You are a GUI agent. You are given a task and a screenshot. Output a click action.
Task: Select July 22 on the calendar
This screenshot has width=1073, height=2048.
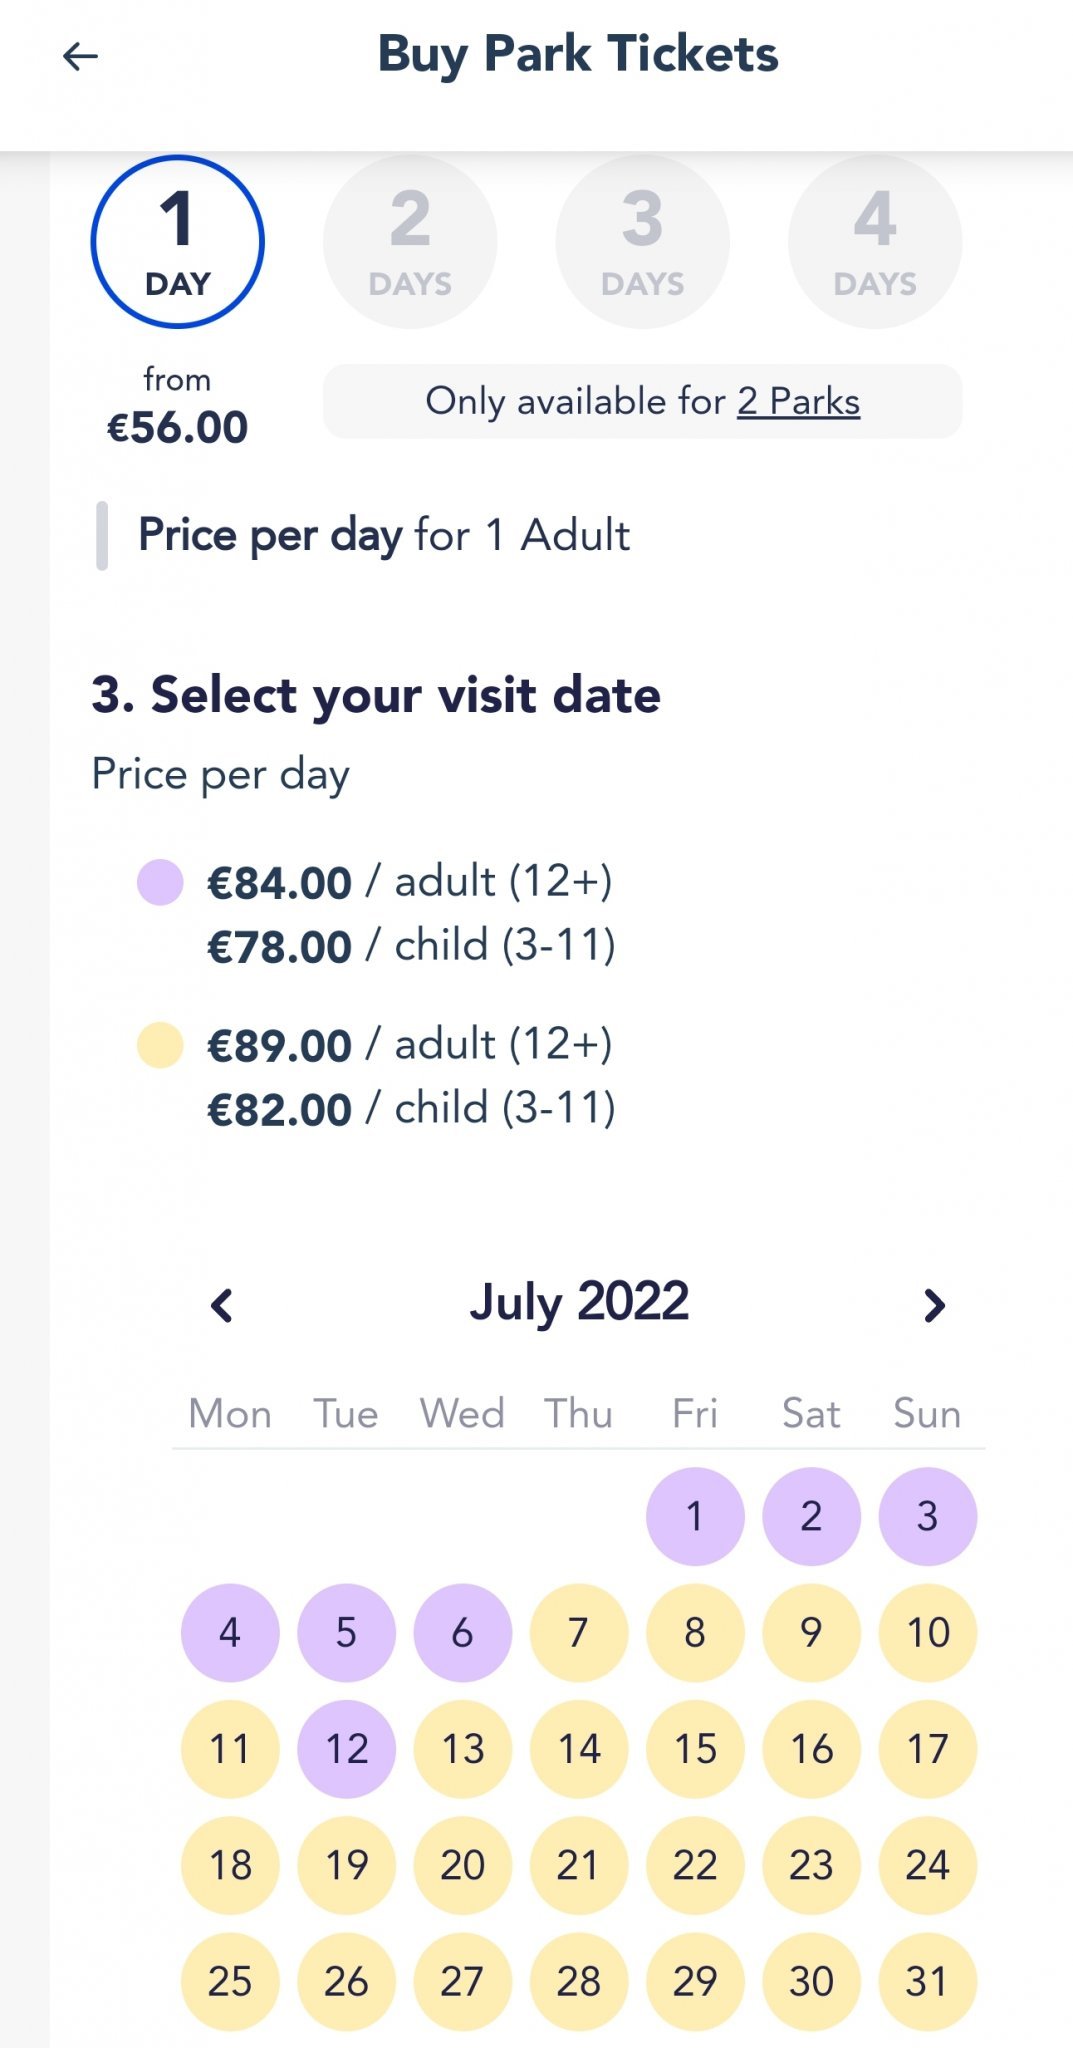click(x=695, y=1865)
